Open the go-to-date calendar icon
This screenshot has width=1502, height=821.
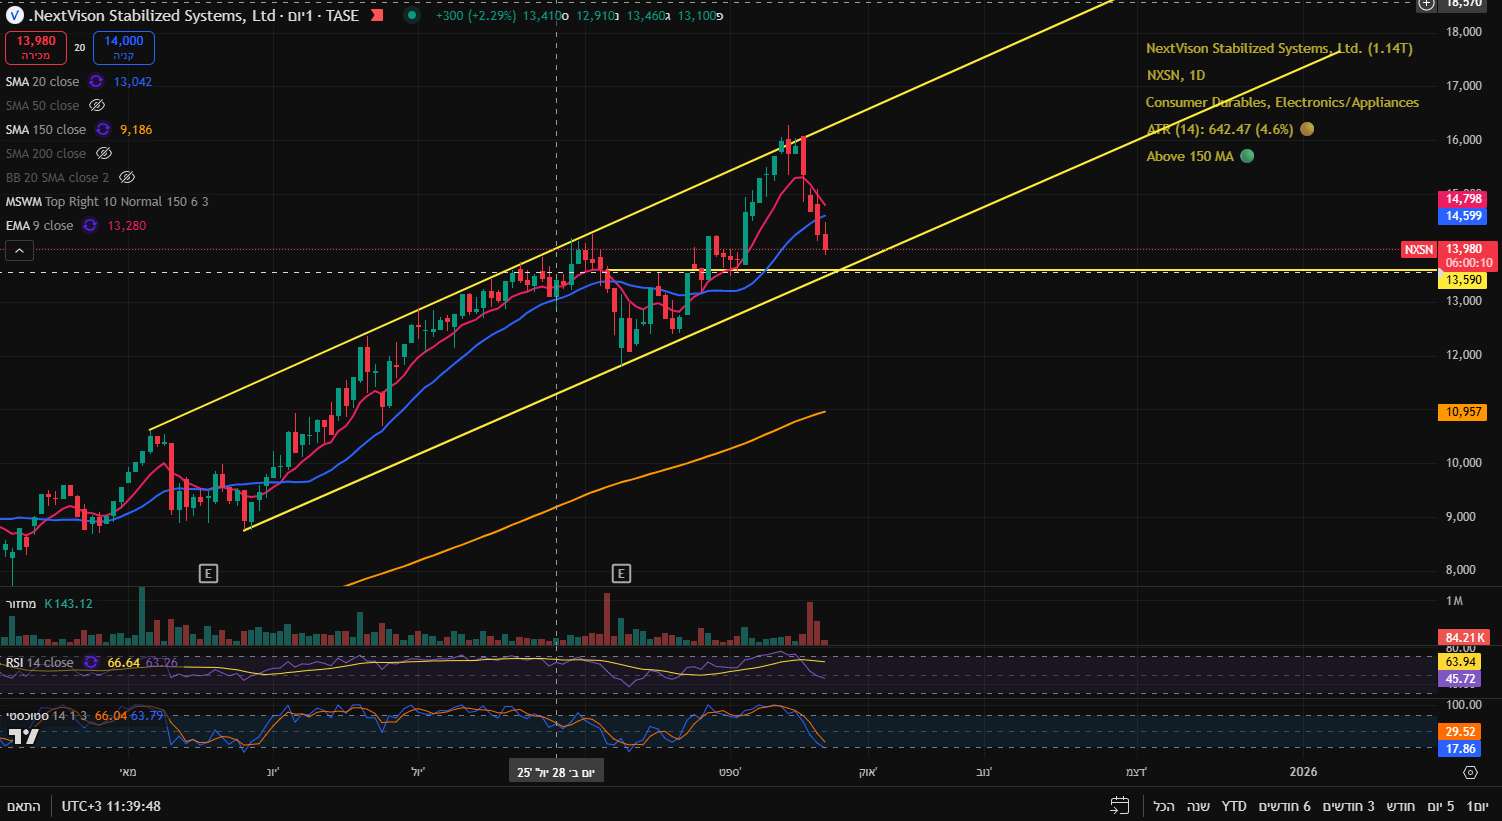point(1120,805)
